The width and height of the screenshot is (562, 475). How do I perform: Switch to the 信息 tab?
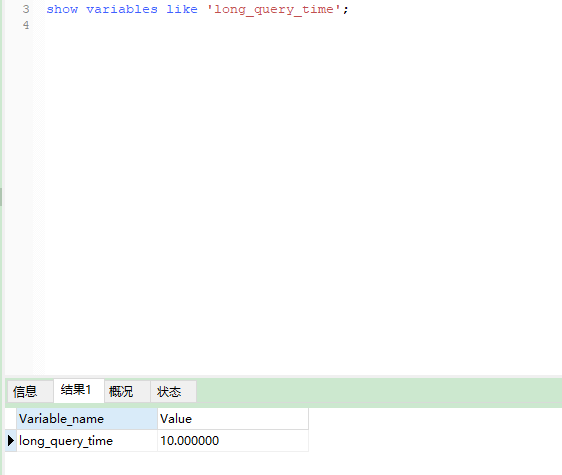tap(30, 391)
